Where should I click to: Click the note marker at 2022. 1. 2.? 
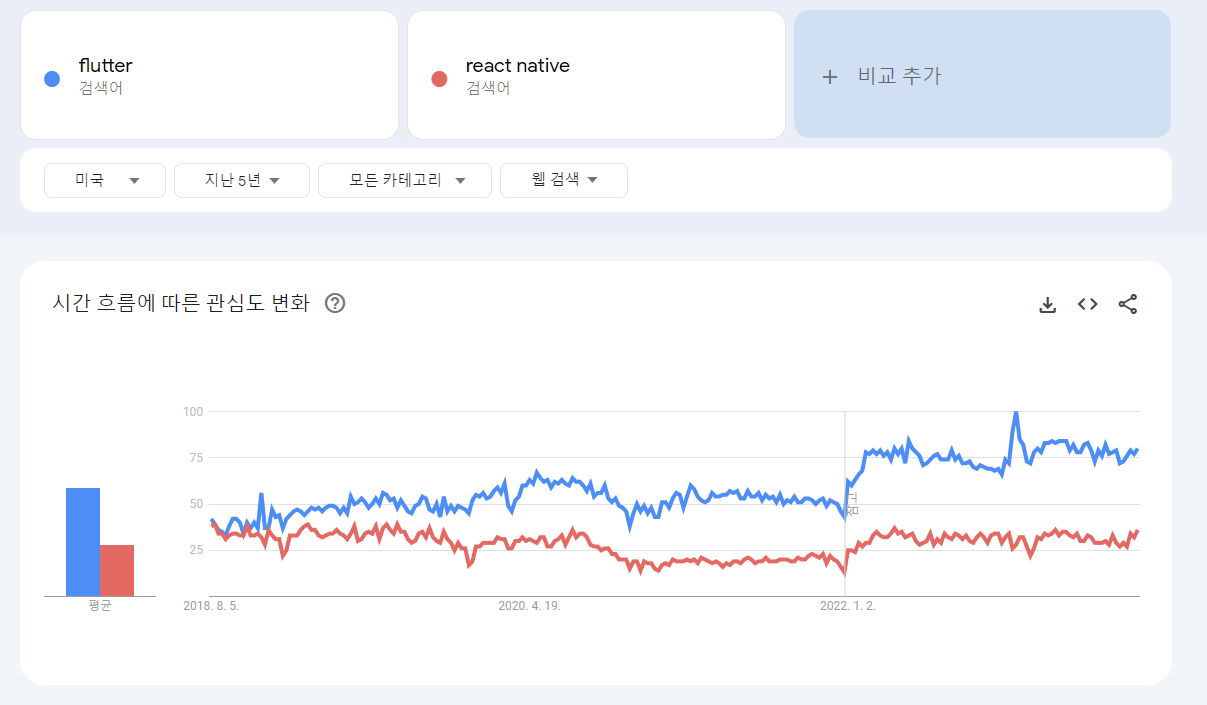[852, 503]
